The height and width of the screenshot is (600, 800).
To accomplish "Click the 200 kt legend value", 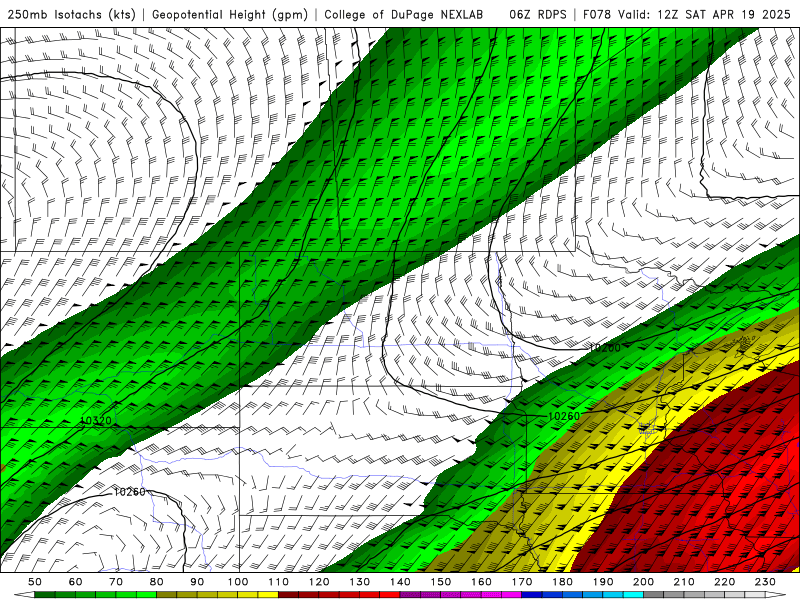I will pos(643,582).
